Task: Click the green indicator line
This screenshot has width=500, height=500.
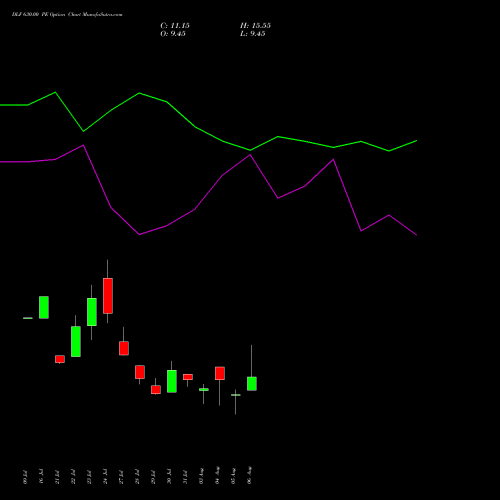Action: click(195, 127)
